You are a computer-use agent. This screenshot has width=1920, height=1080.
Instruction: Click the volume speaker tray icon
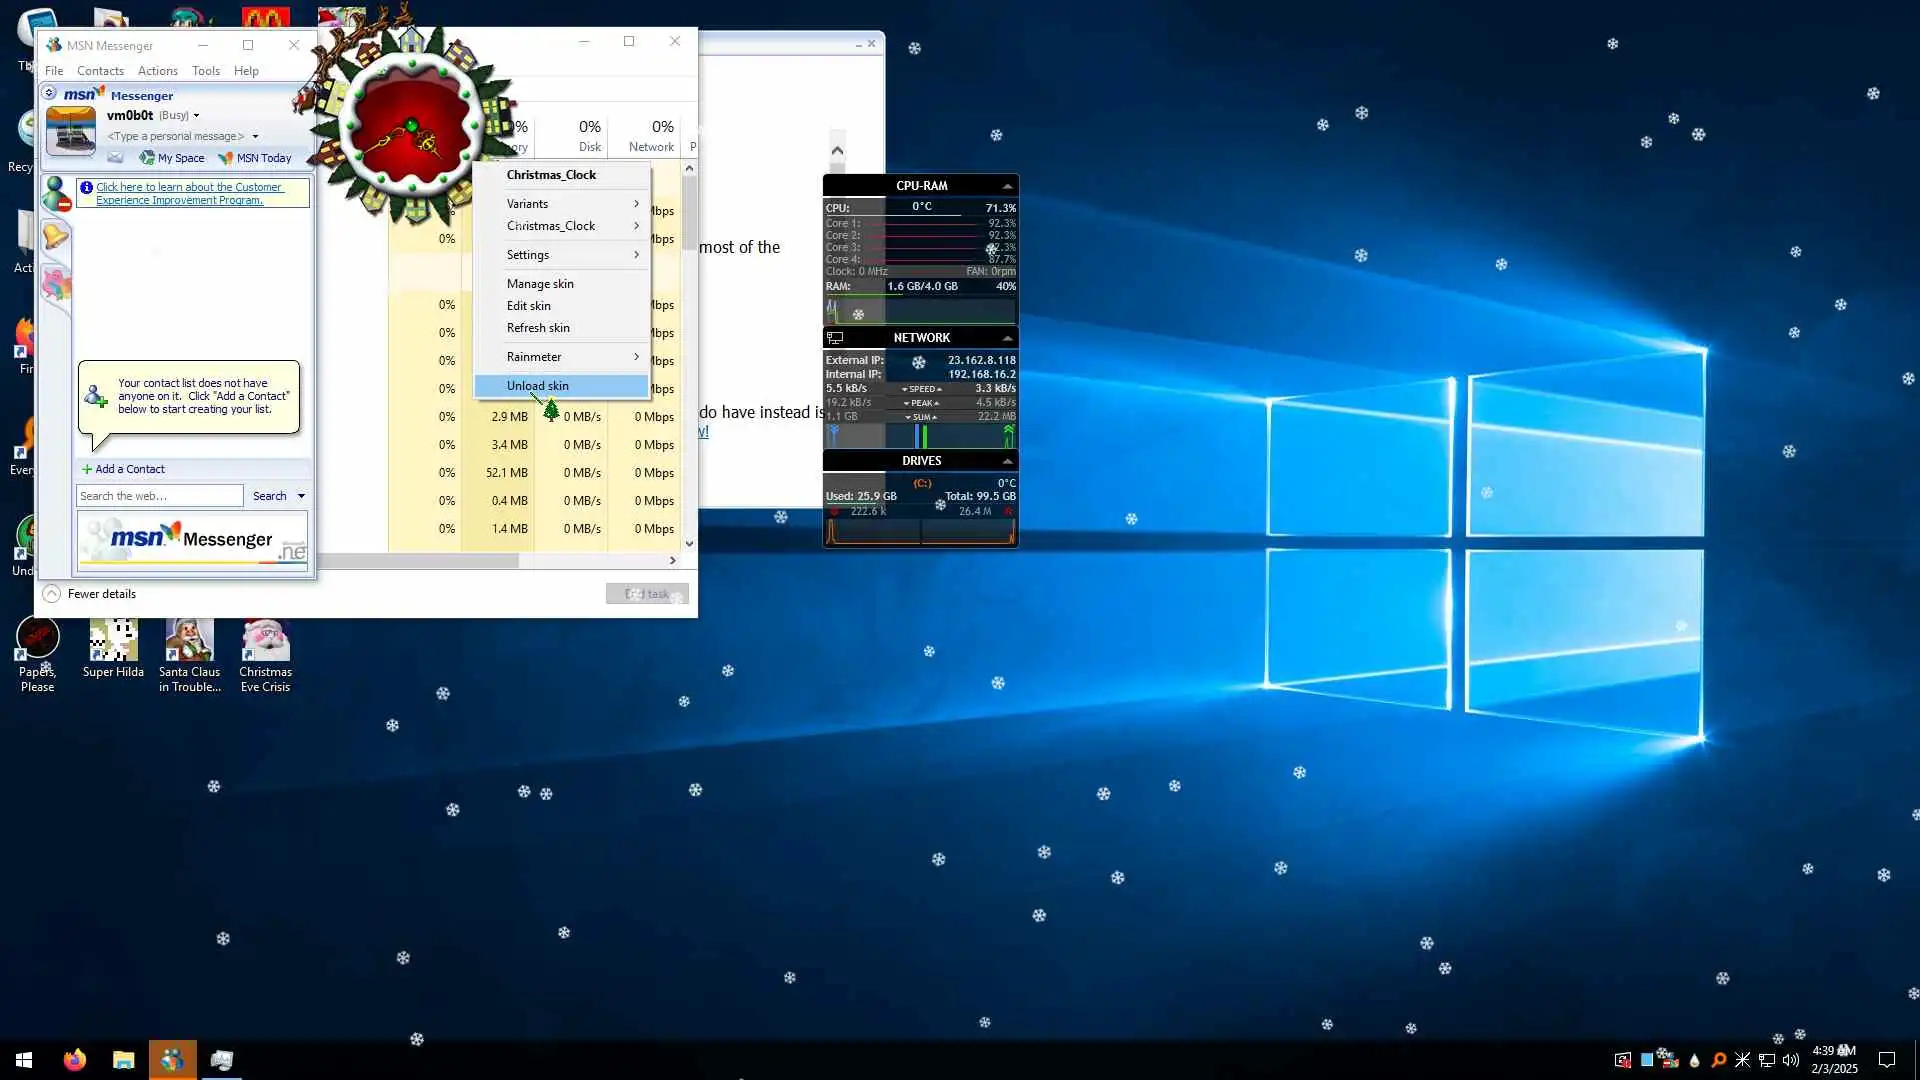(1790, 1060)
